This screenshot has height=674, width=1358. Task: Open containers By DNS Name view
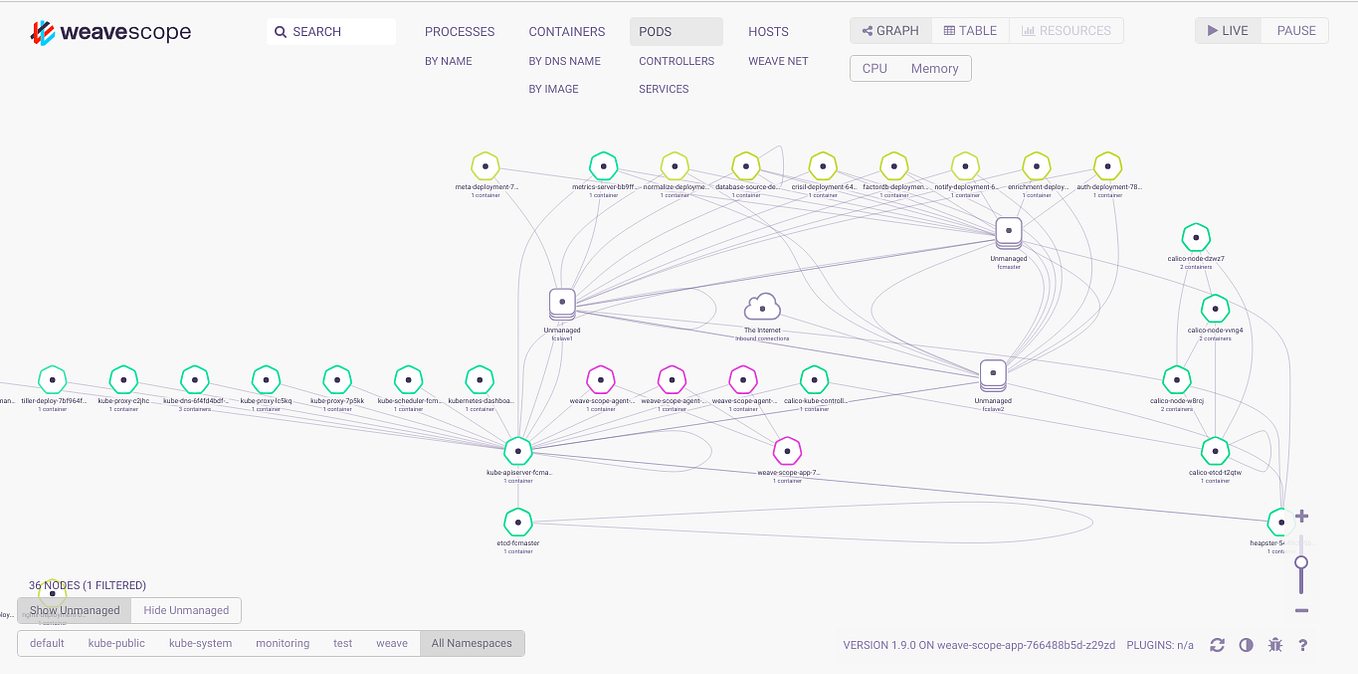565,61
